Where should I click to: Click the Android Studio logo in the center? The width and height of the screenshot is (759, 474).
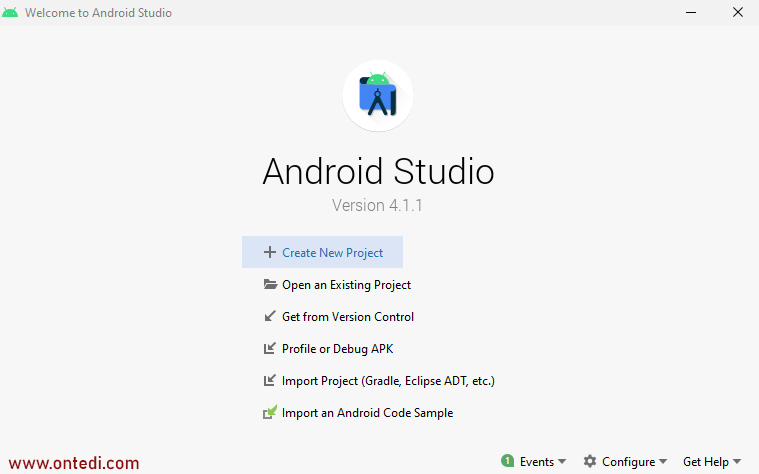(x=378, y=96)
